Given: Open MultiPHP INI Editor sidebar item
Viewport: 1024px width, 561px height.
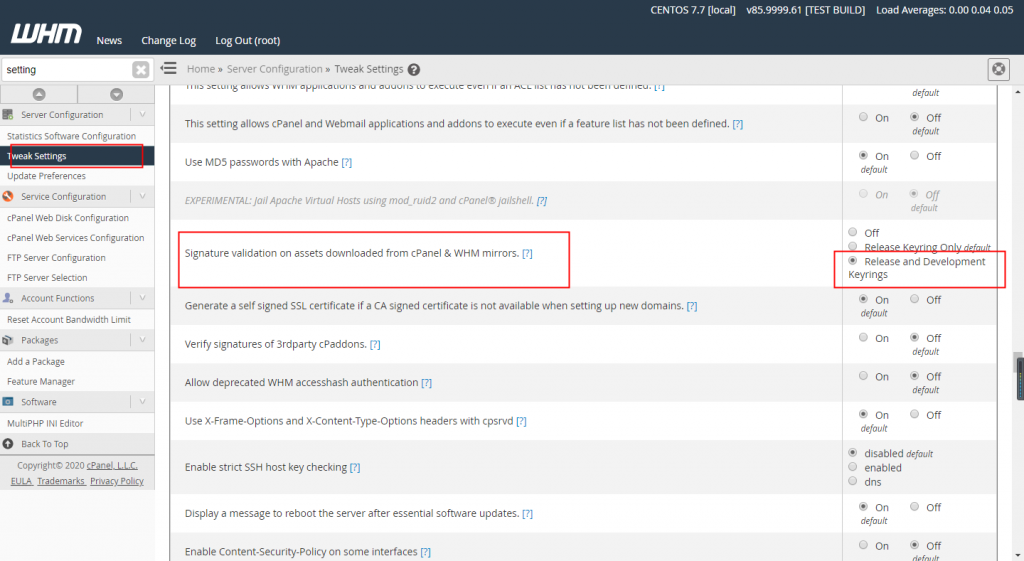Looking at the screenshot, I should (x=45, y=424).
